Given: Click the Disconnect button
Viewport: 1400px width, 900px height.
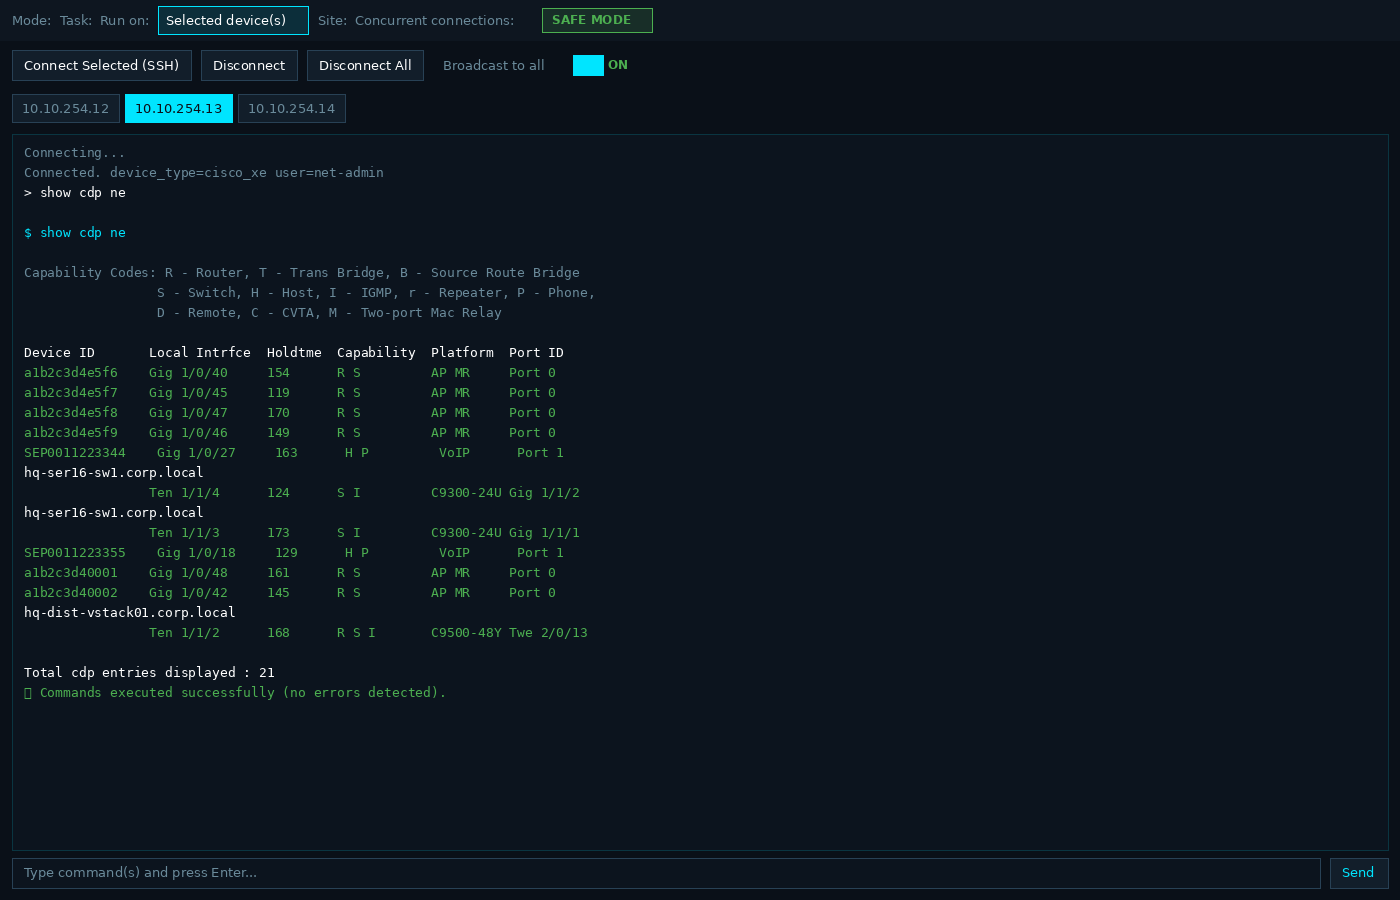Looking at the screenshot, I should (249, 65).
